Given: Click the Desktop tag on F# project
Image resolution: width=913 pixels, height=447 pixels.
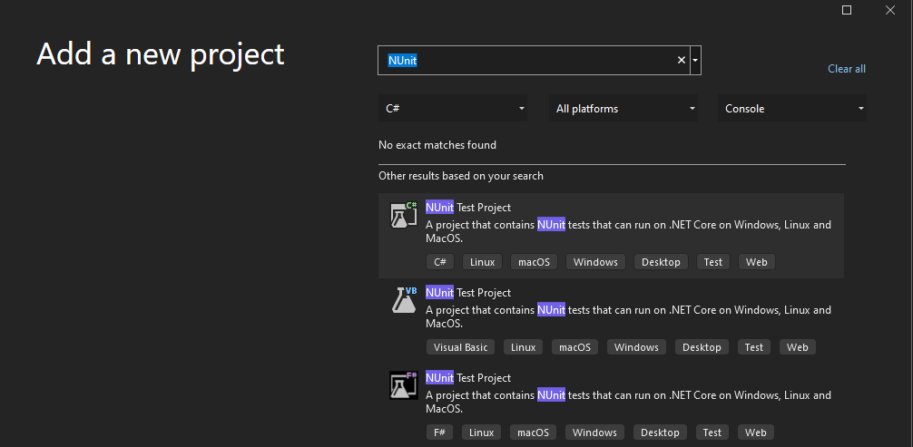Looking at the screenshot, I should (659, 432).
